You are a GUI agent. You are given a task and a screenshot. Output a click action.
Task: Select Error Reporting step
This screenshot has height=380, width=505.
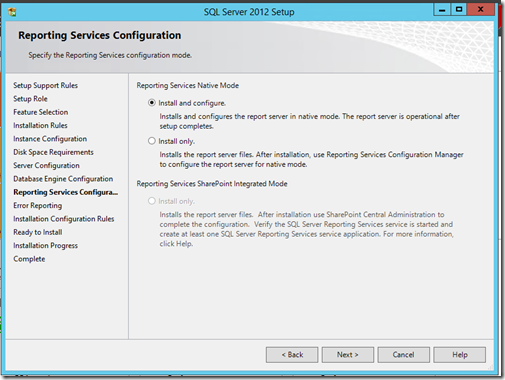coord(38,205)
